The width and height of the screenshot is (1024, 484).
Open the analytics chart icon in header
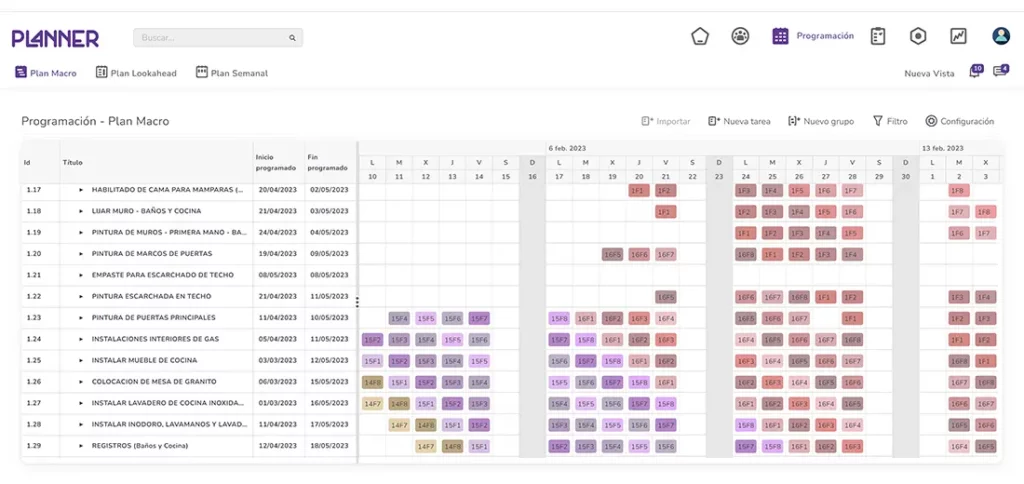pos(958,37)
